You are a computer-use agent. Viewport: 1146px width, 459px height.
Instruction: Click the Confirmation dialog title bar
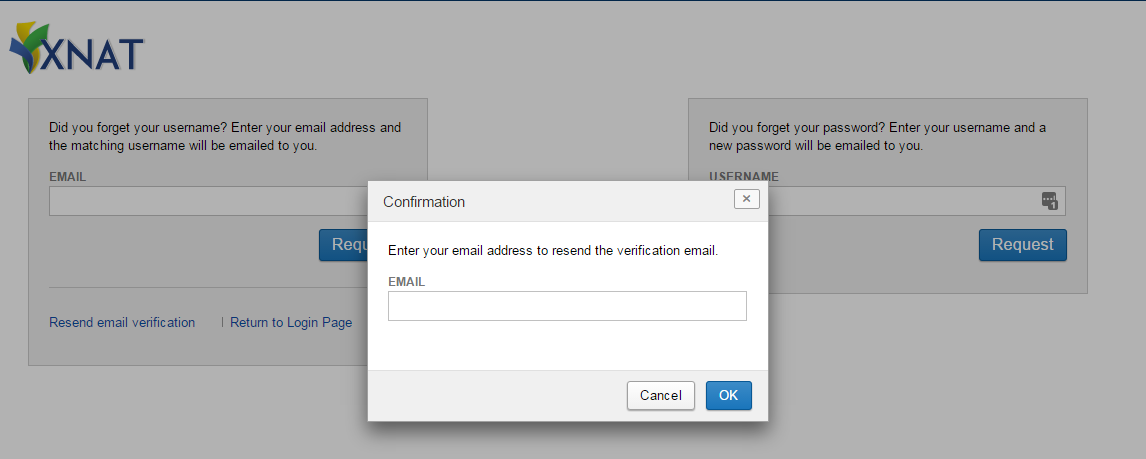coord(550,201)
